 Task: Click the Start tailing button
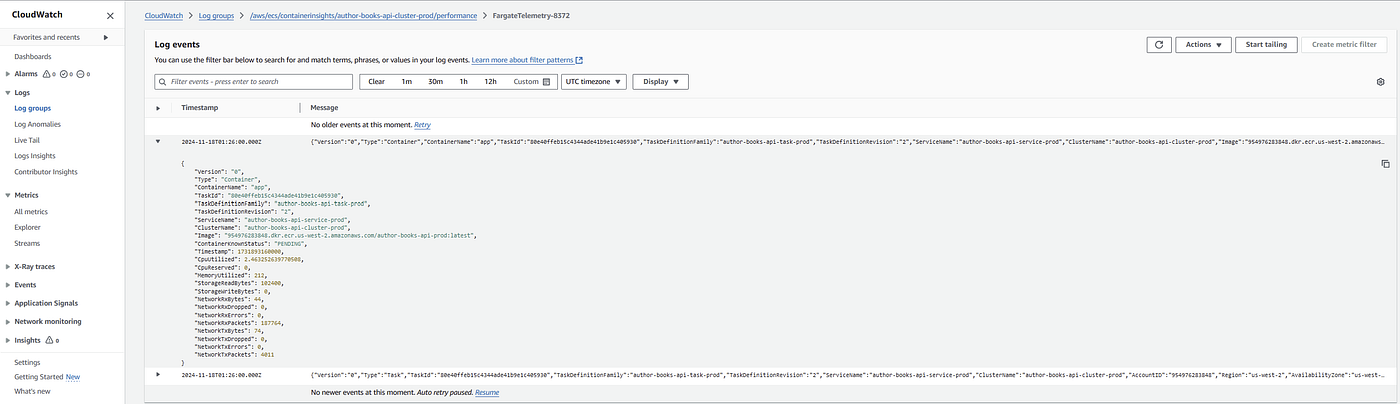pyautogui.click(x=1266, y=45)
